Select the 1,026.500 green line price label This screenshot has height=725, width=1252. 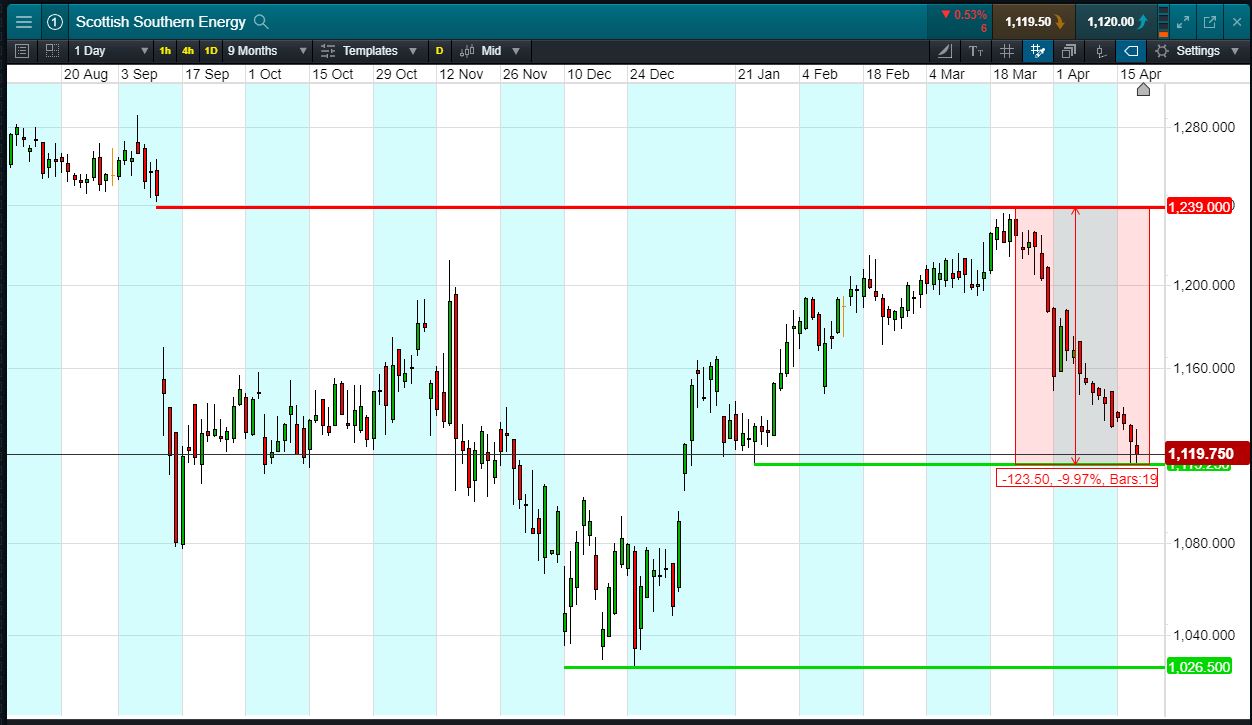[x=1198, y=667]
